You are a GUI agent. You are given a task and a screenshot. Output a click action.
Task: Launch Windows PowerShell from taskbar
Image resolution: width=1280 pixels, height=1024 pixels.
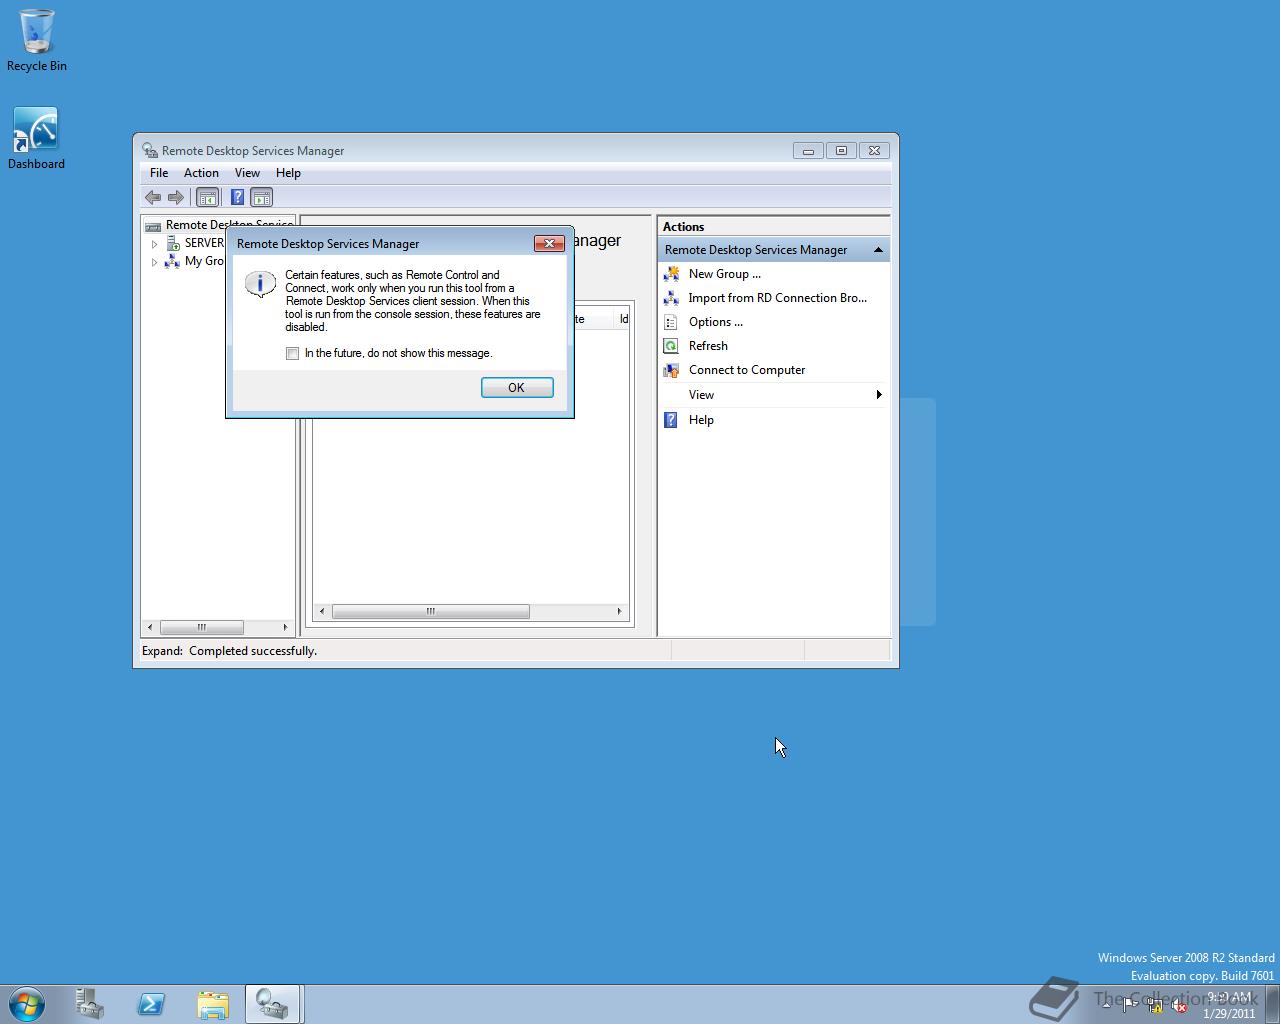coord(151,1004)
